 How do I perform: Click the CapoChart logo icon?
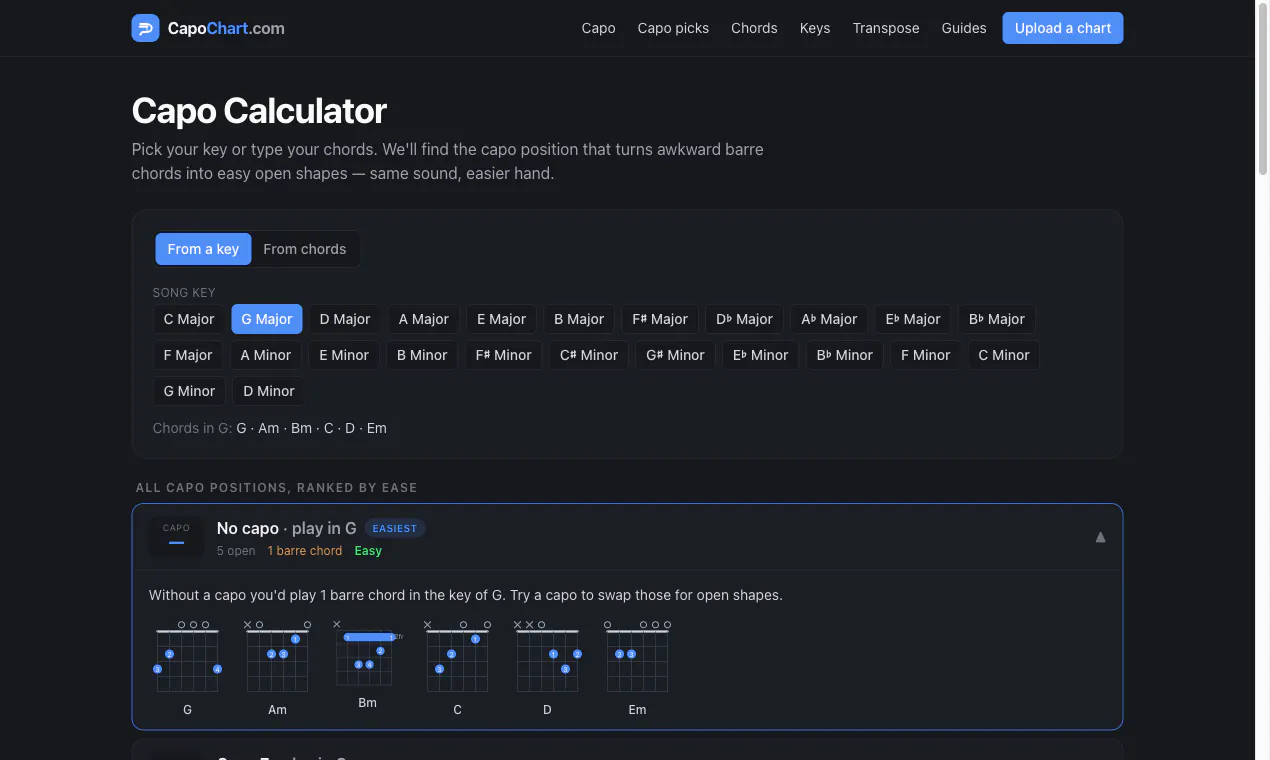145,28
